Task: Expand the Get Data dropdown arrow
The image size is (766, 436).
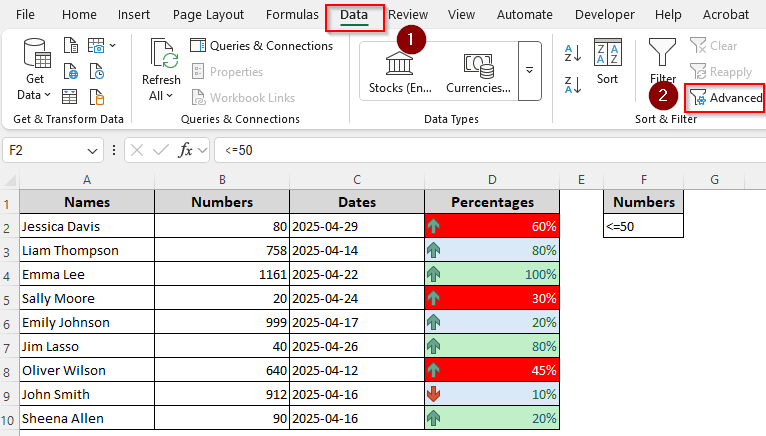Action: click(47, 95)
